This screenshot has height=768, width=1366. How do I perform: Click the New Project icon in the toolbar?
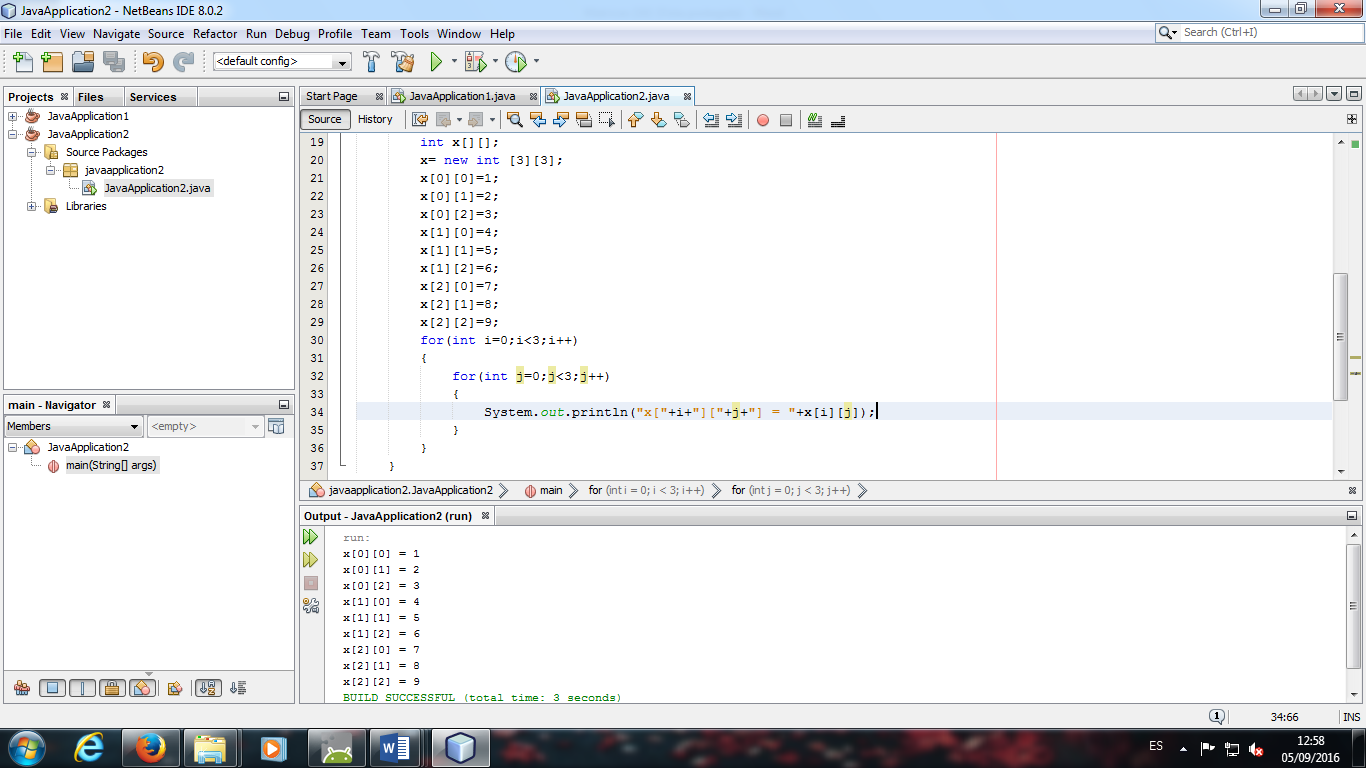click(51, 62)
